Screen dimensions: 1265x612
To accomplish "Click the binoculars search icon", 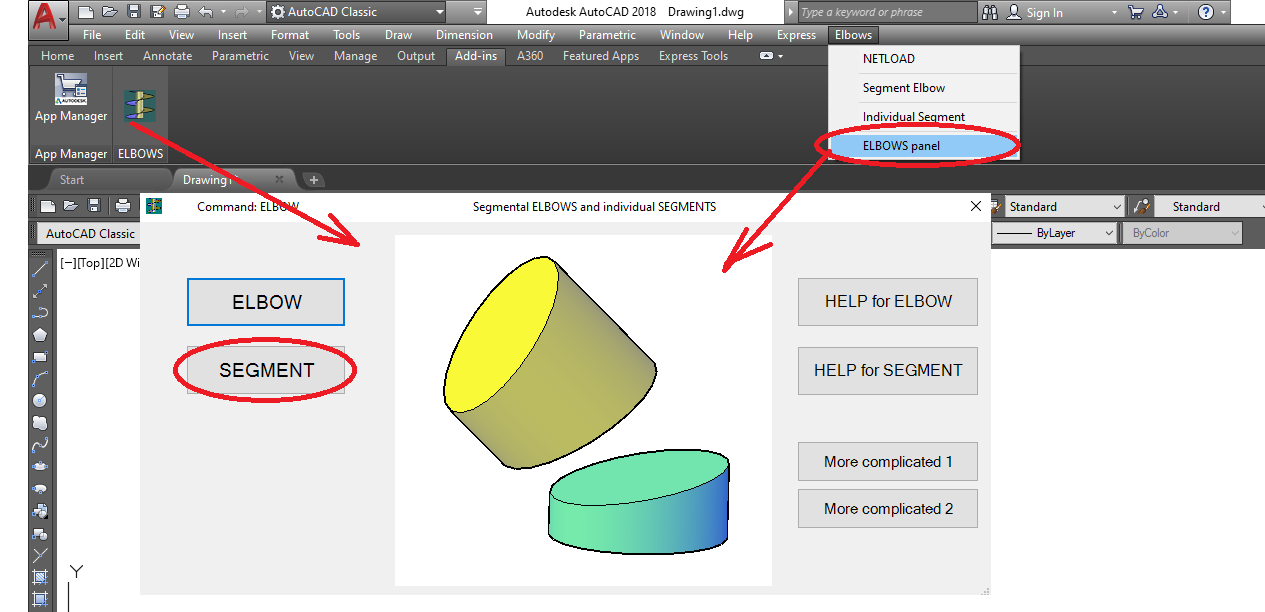I will pos(990,12).
